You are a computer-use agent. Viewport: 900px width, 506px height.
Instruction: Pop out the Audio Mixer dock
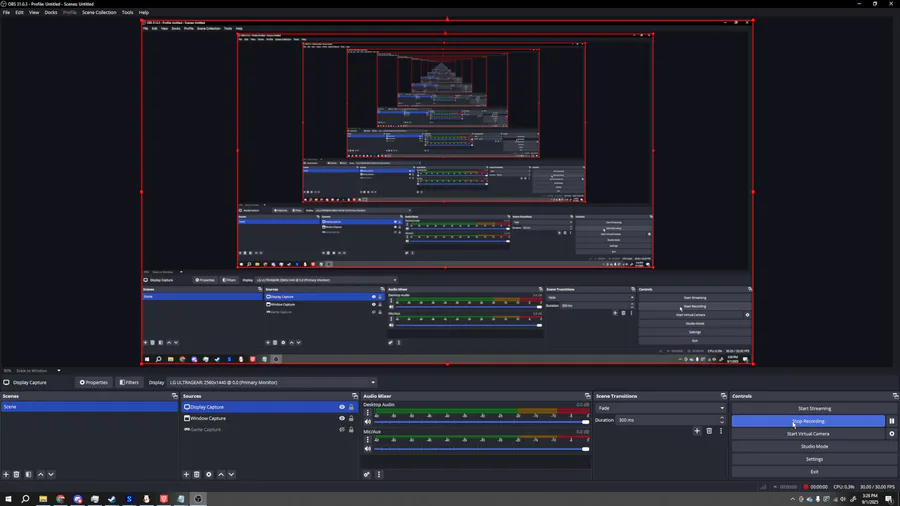(587, 396)
